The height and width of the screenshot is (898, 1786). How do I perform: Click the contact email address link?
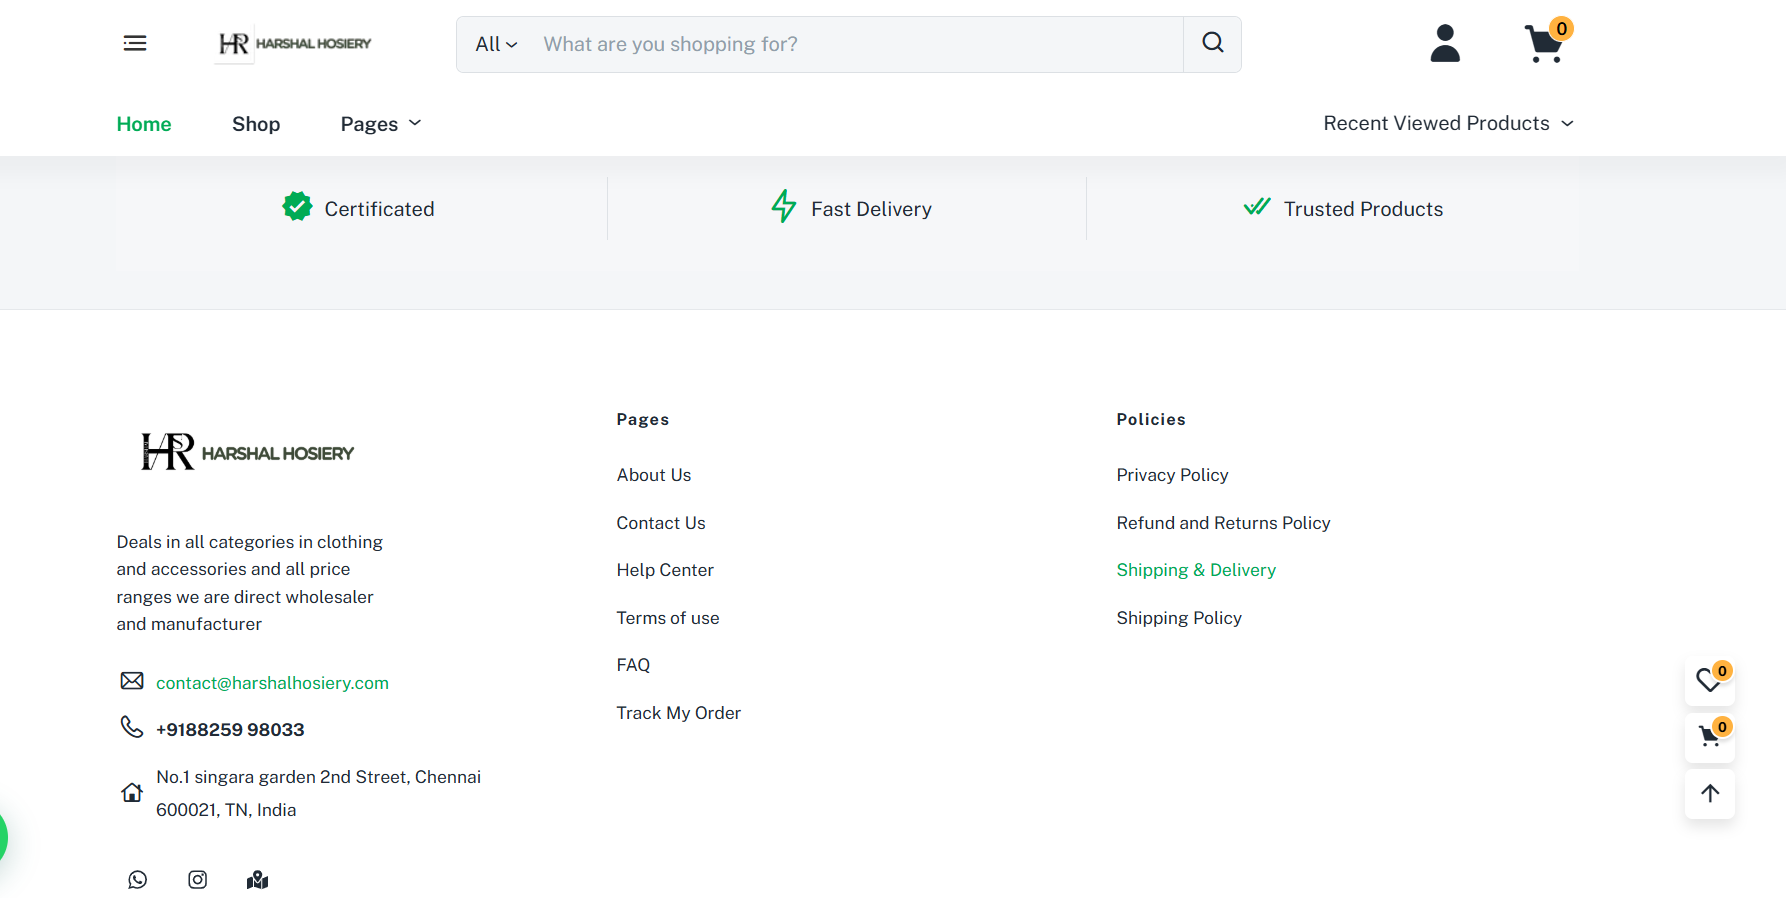272,683
